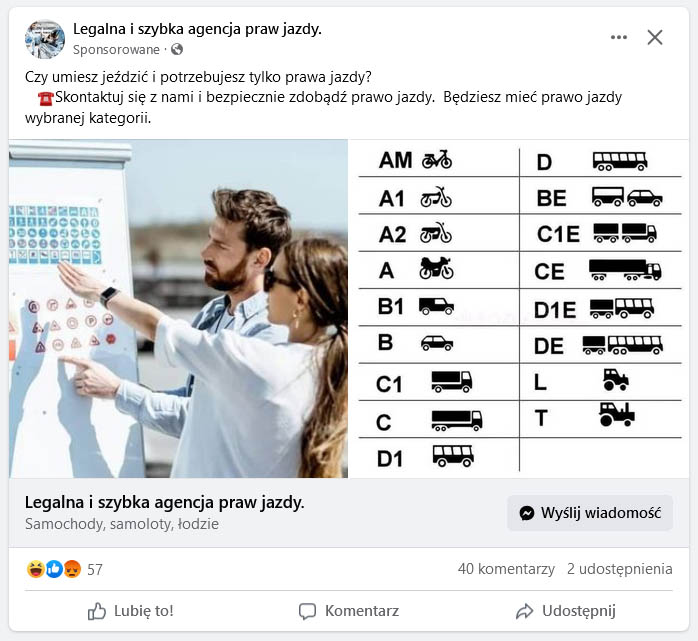
Task: Click the ad photo of the couple
Action: pos(179,309)
